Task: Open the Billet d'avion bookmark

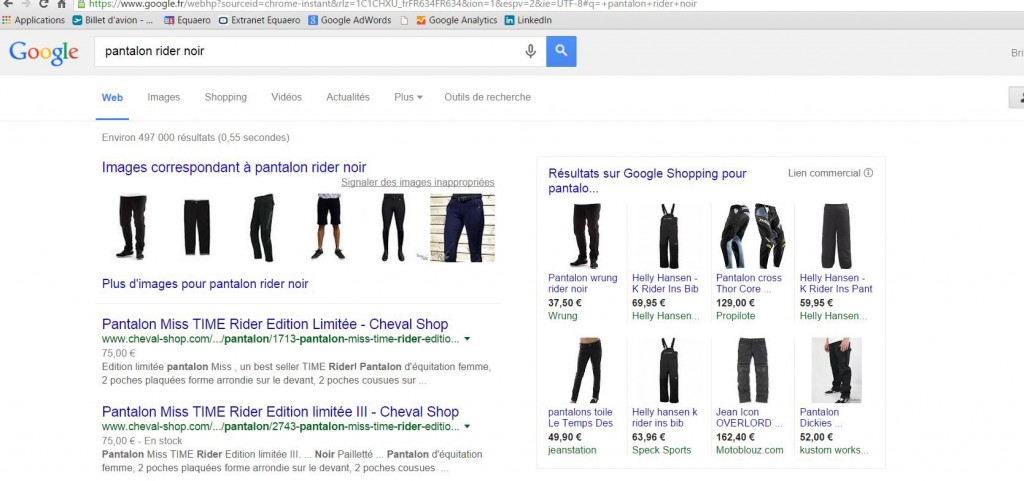Action: tap(113, 20)
